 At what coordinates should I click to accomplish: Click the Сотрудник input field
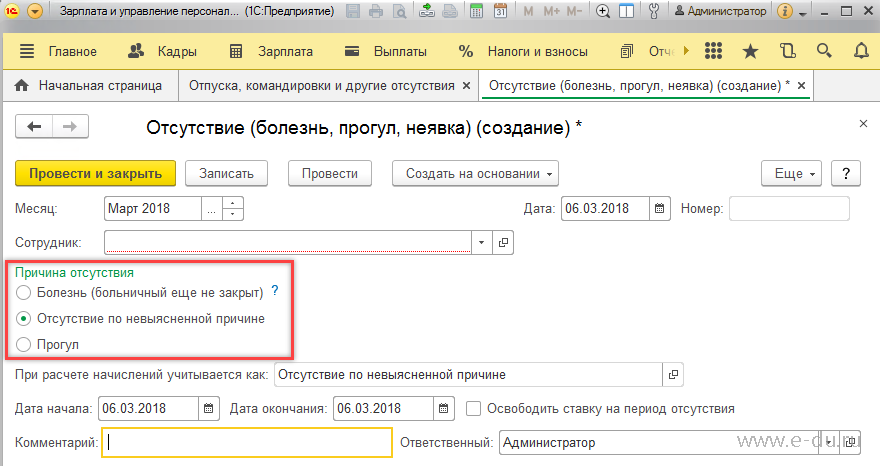click(x=287, y=243)
